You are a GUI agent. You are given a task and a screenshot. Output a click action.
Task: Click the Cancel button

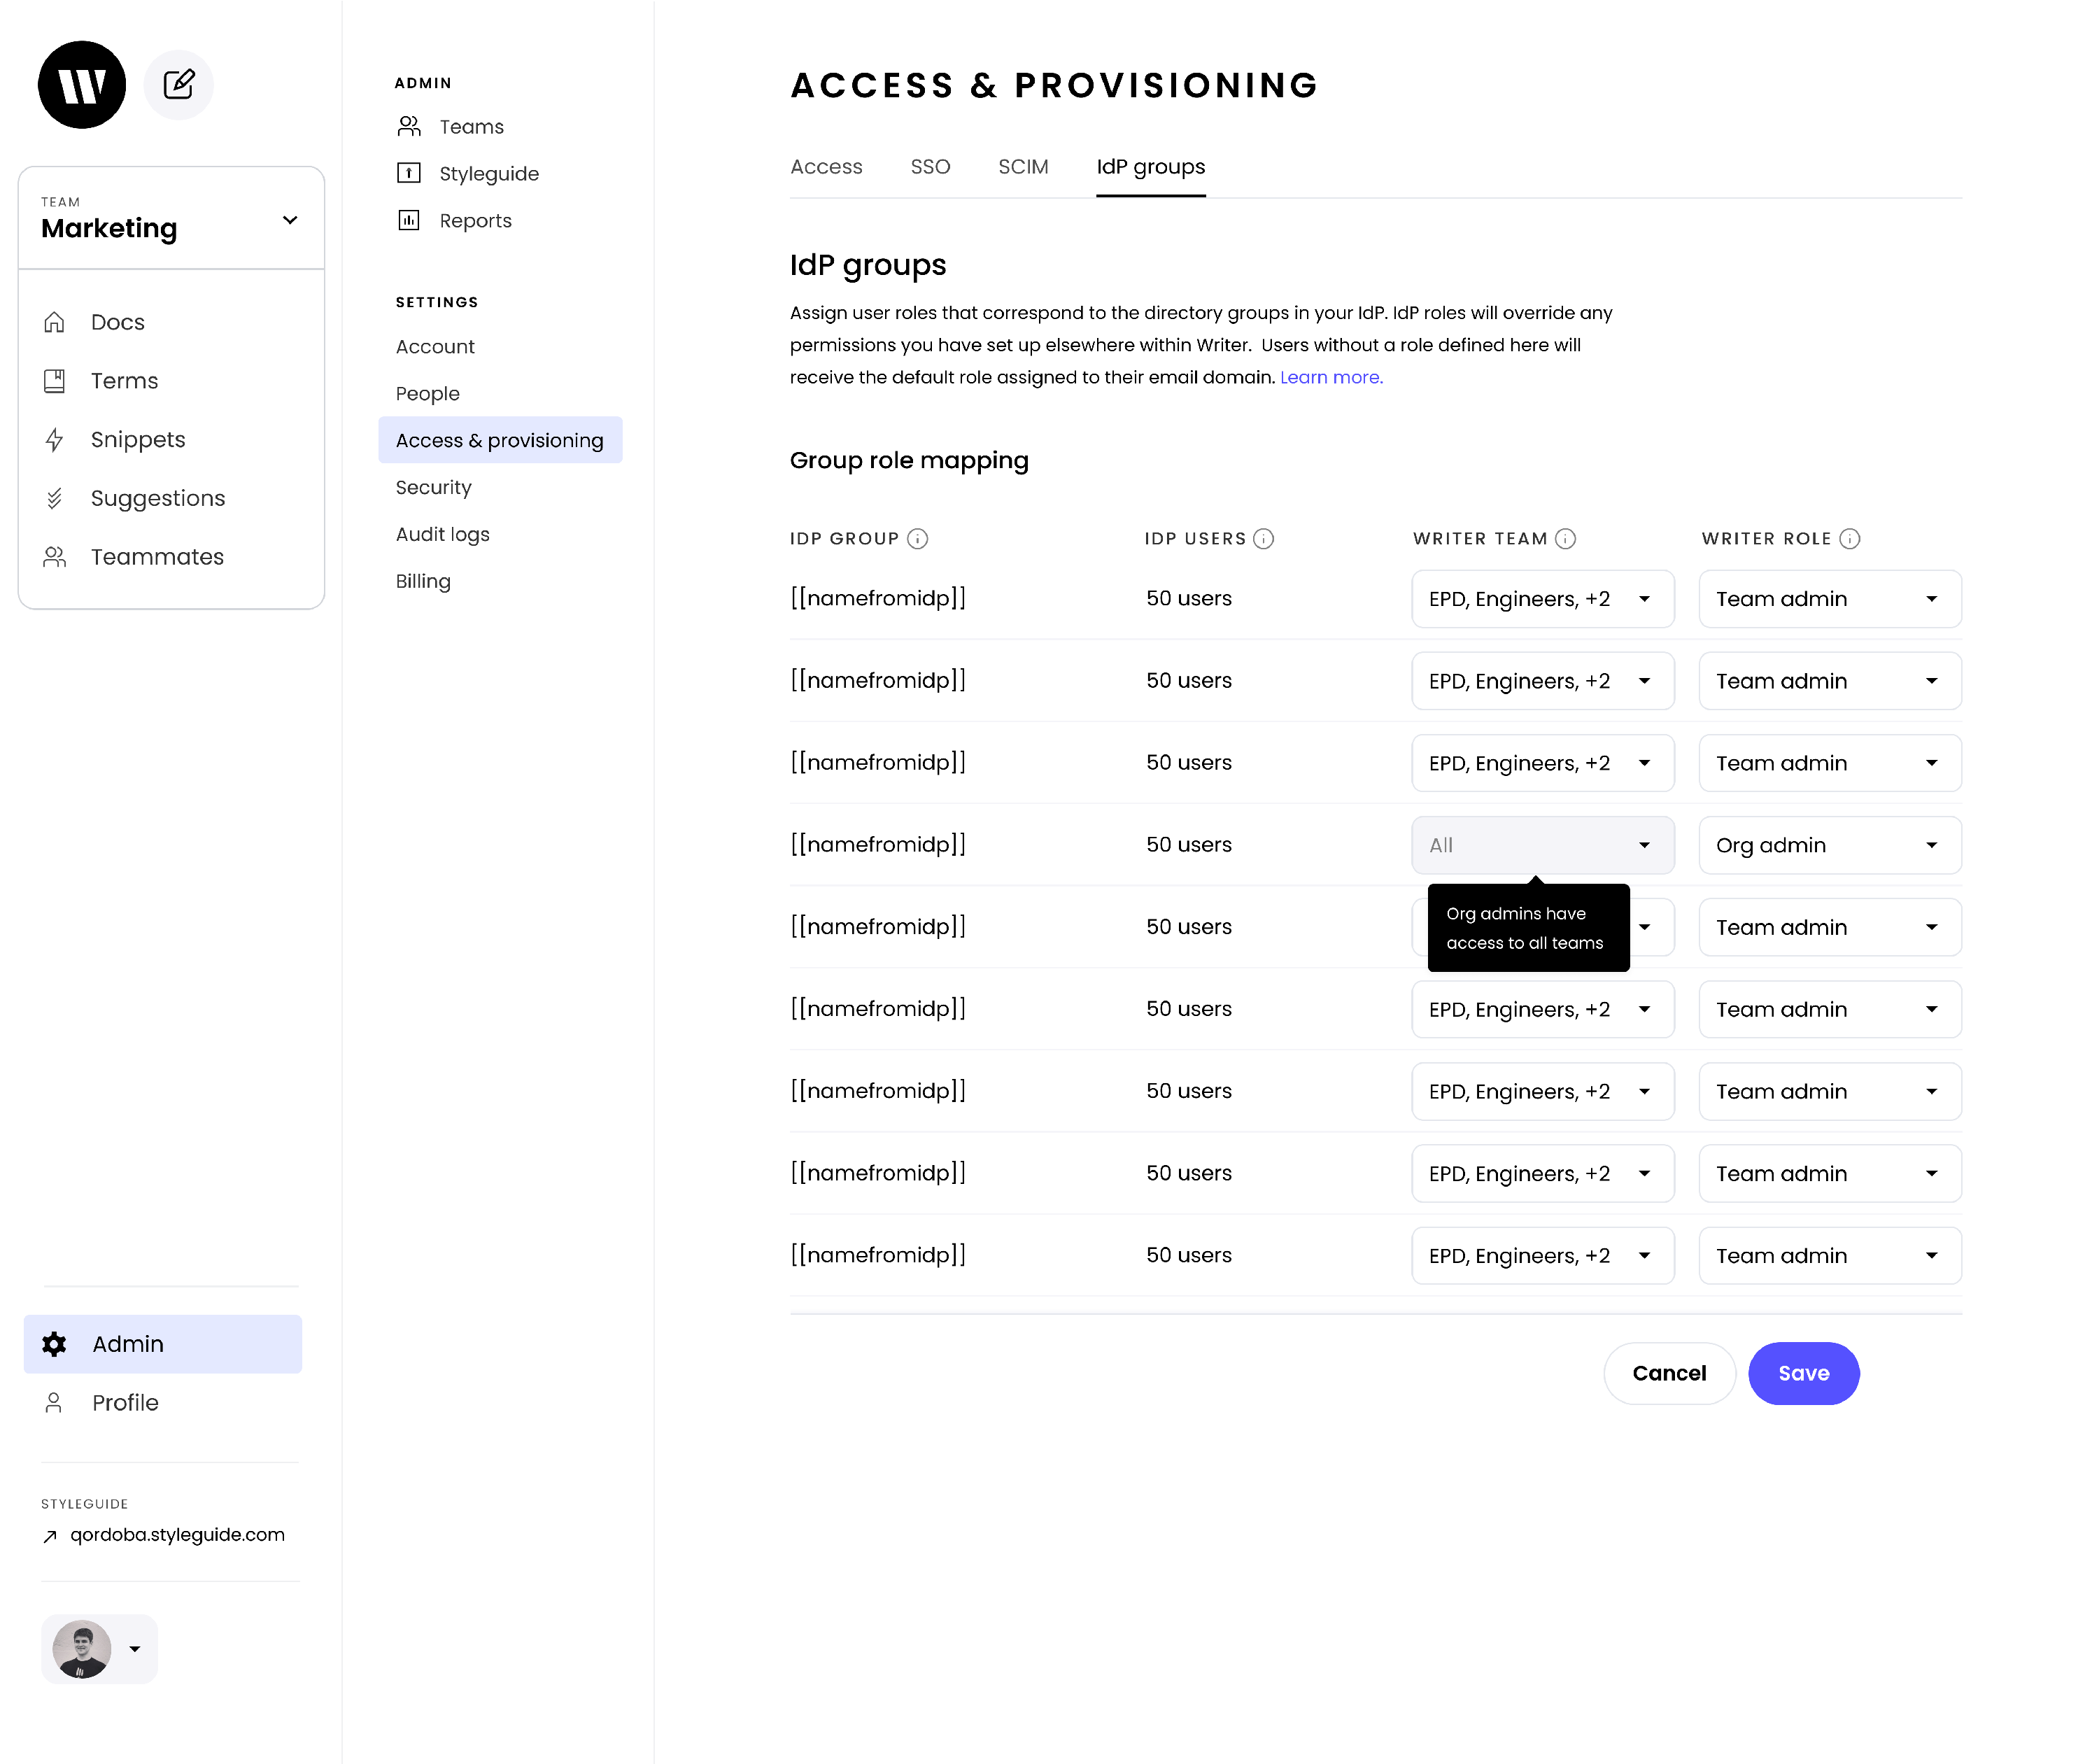tap(1669, 1374)
